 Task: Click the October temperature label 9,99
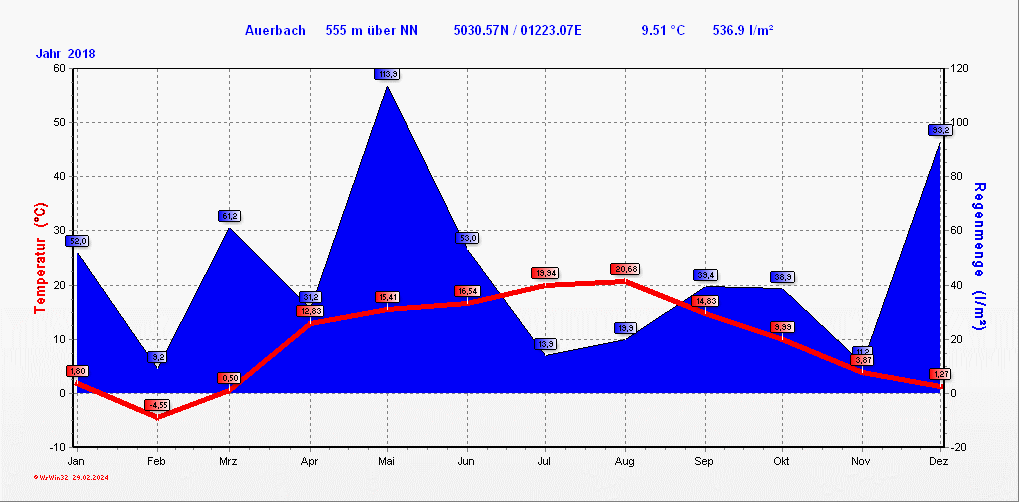[x=782, y=327]
